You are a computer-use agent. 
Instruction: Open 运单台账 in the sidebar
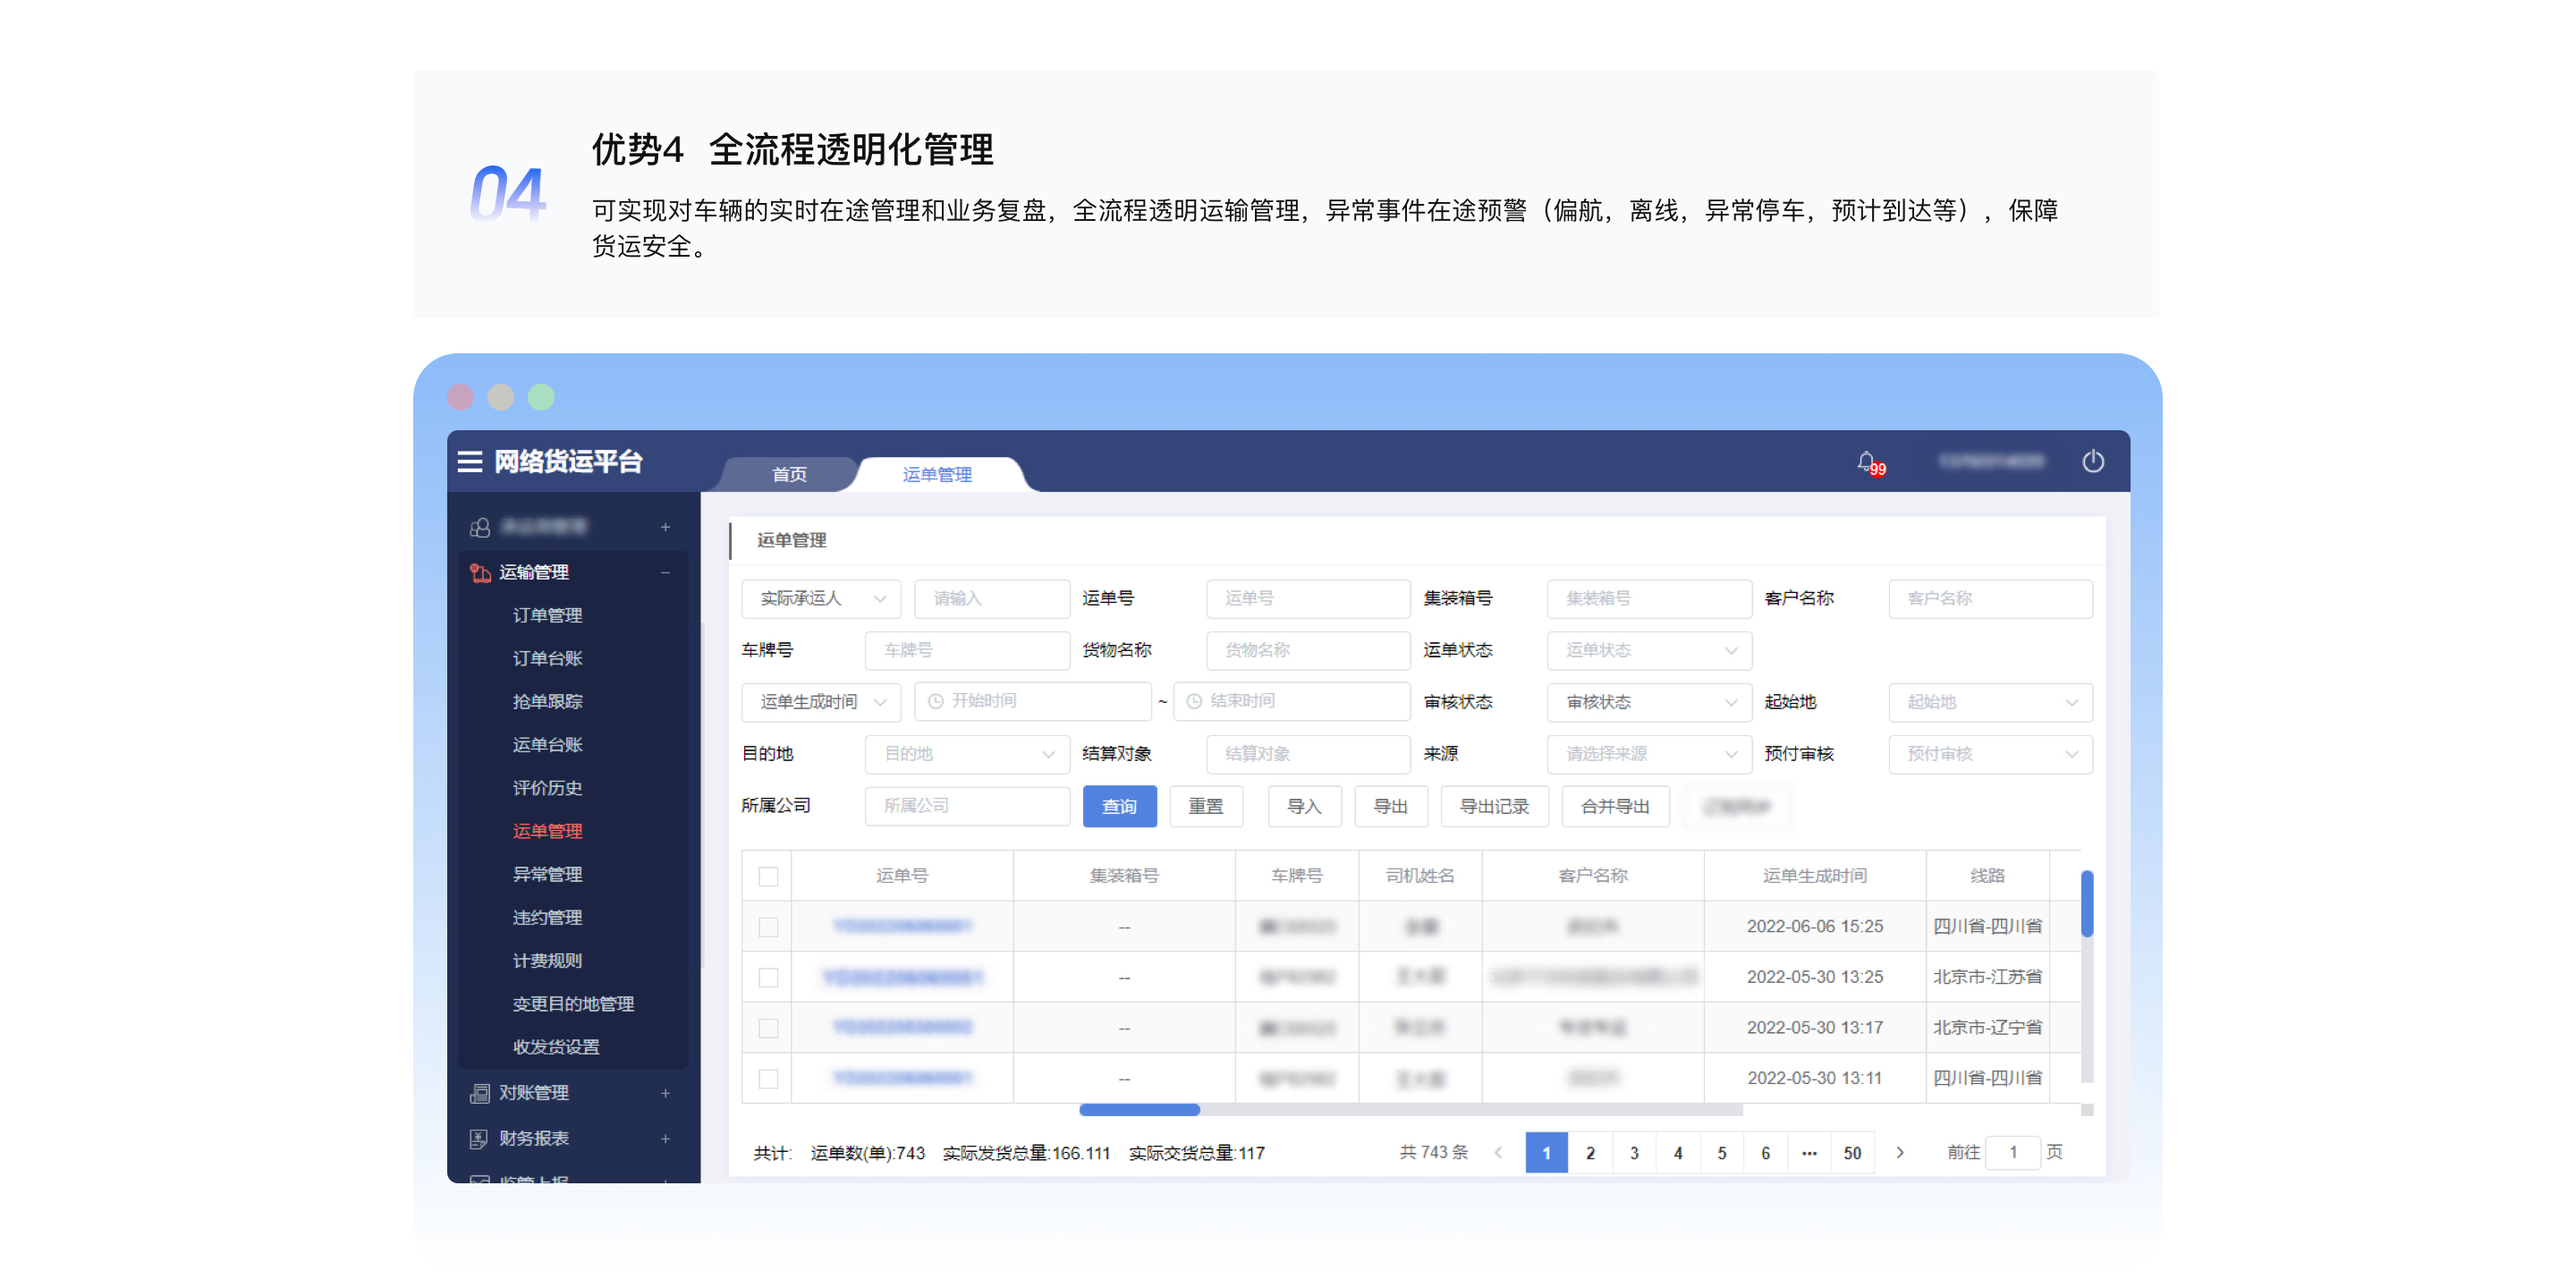pos(547,744)
